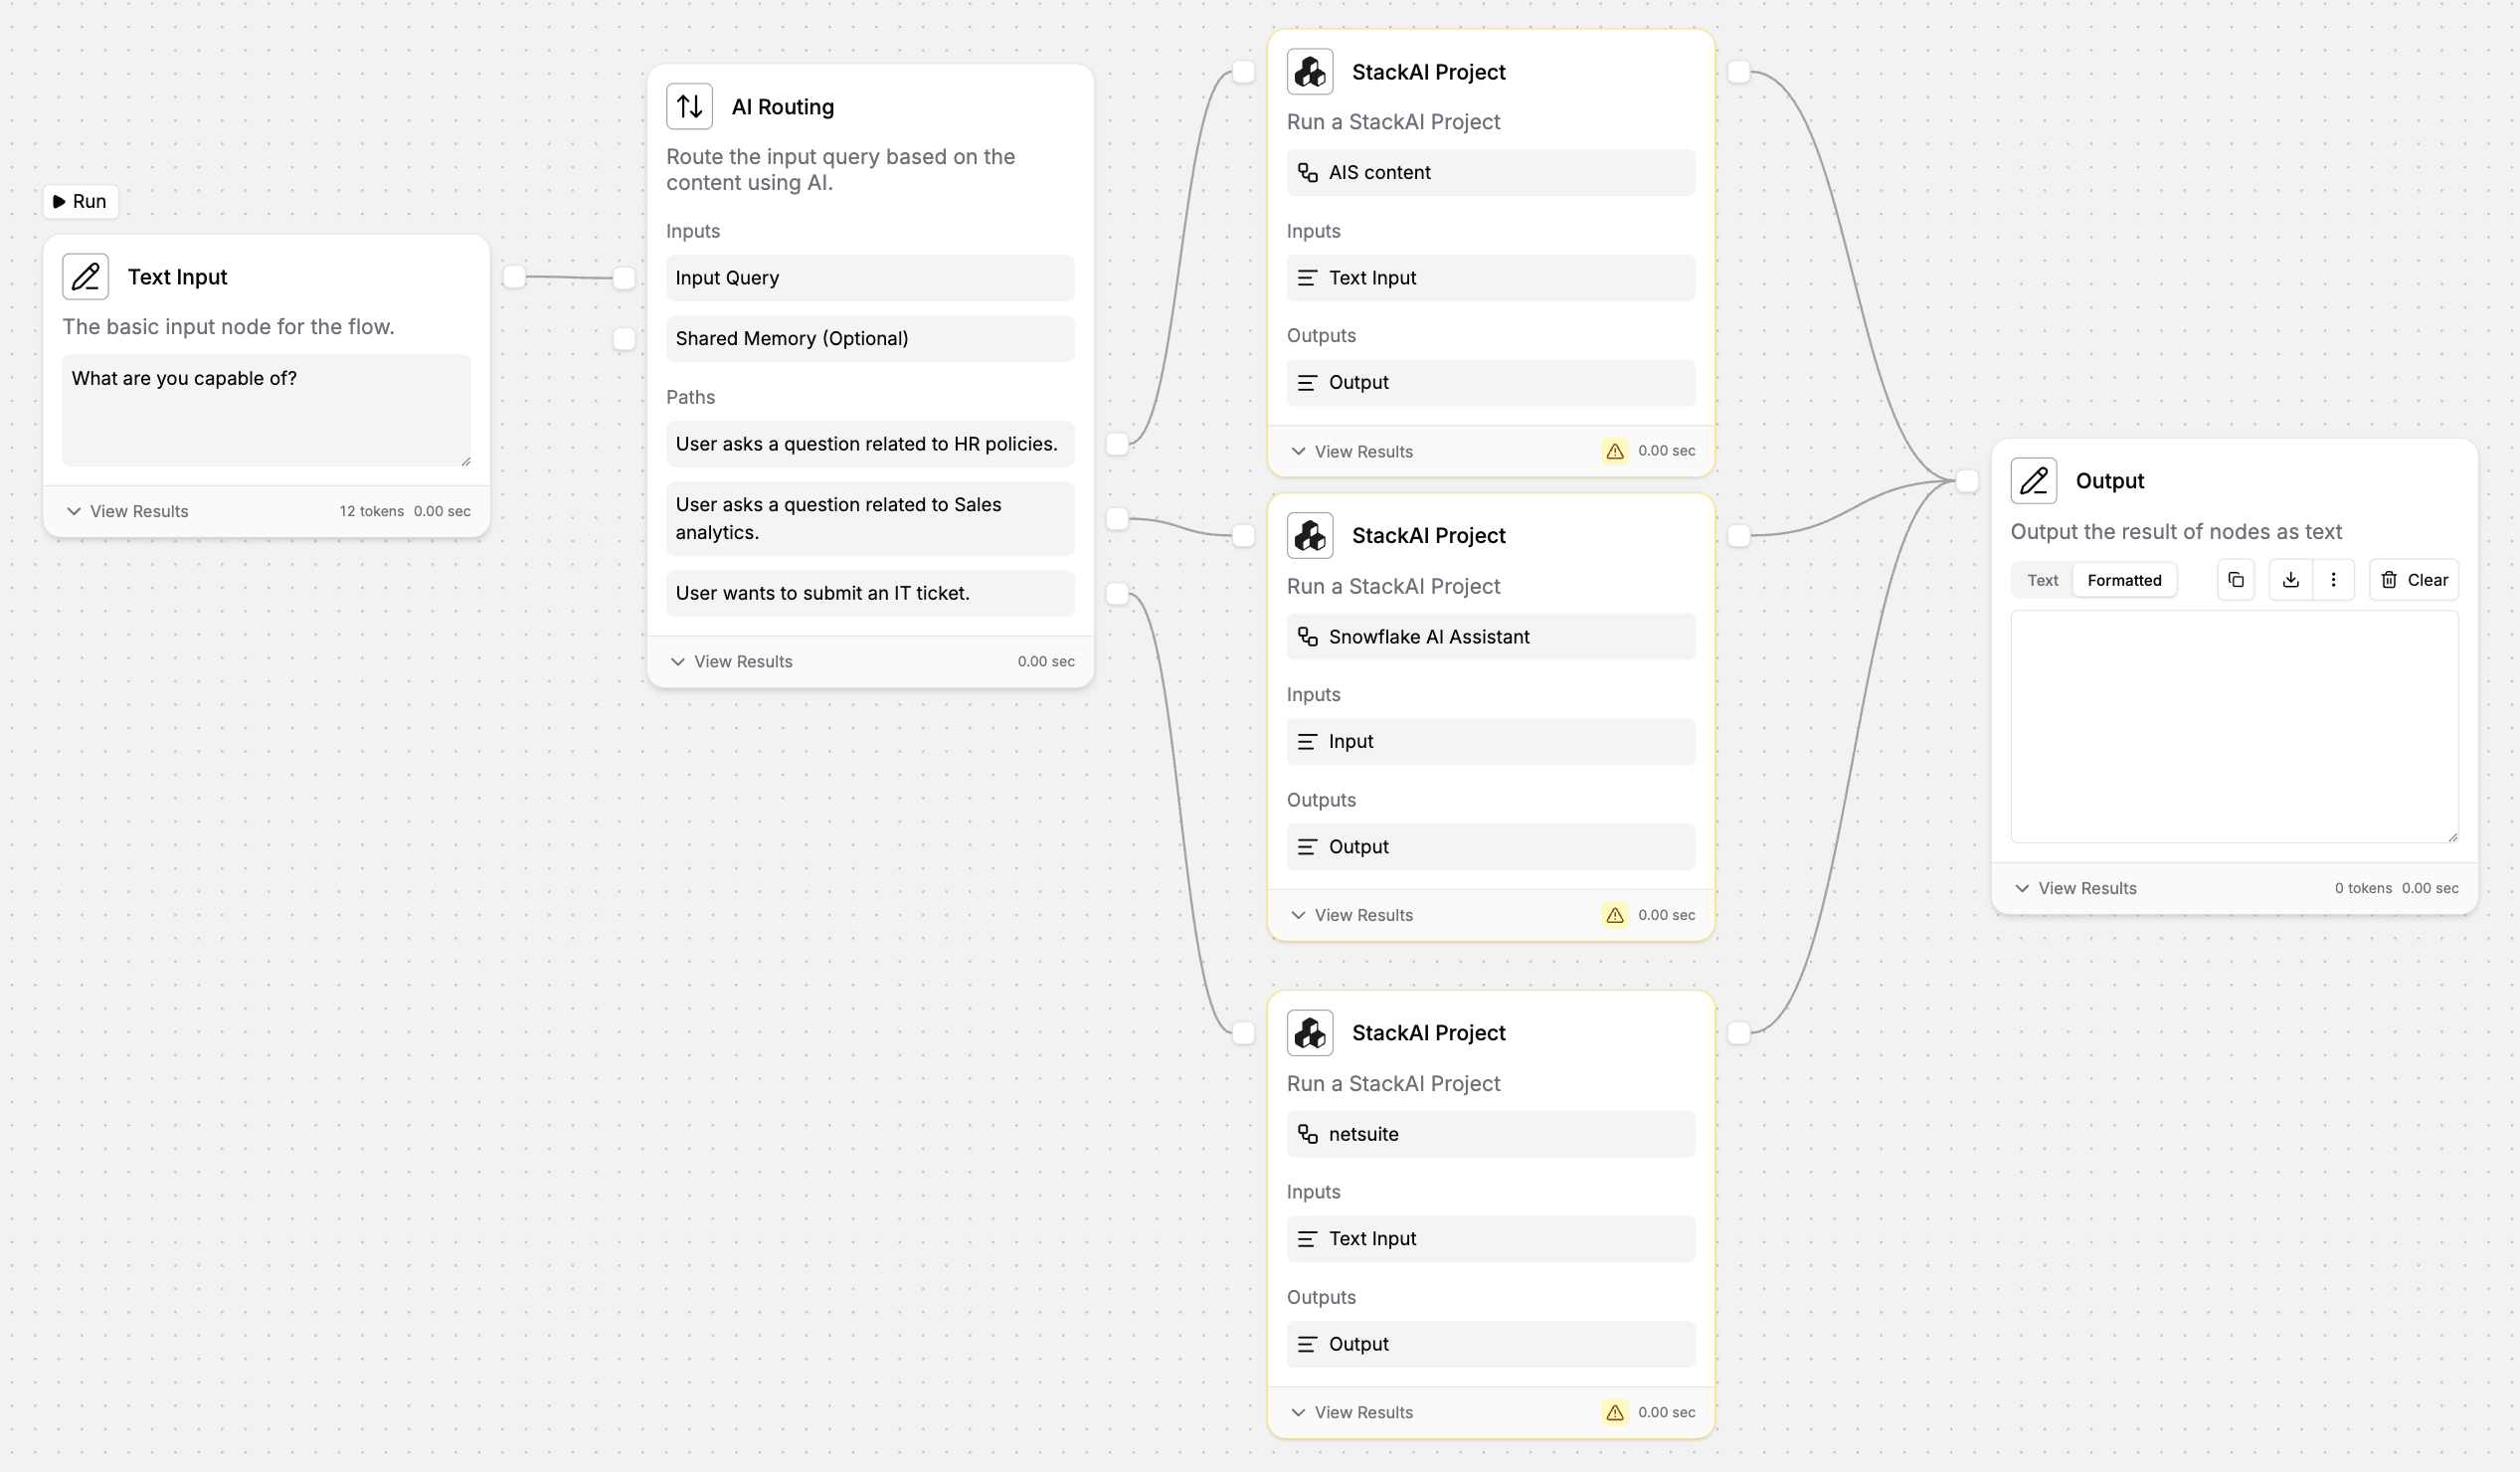Open the three-dot options in Output node

(x=2333, y=580)
